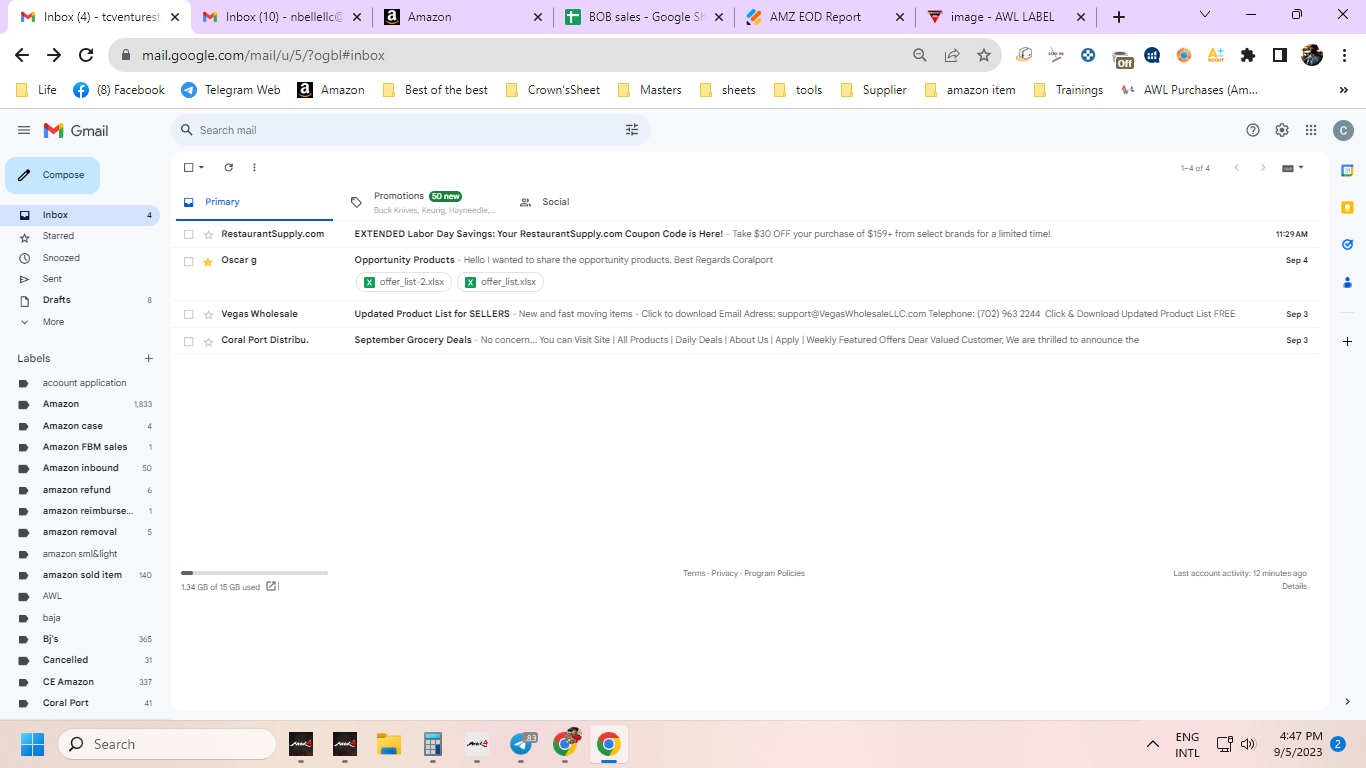Compose a new email

pos(53,175)
